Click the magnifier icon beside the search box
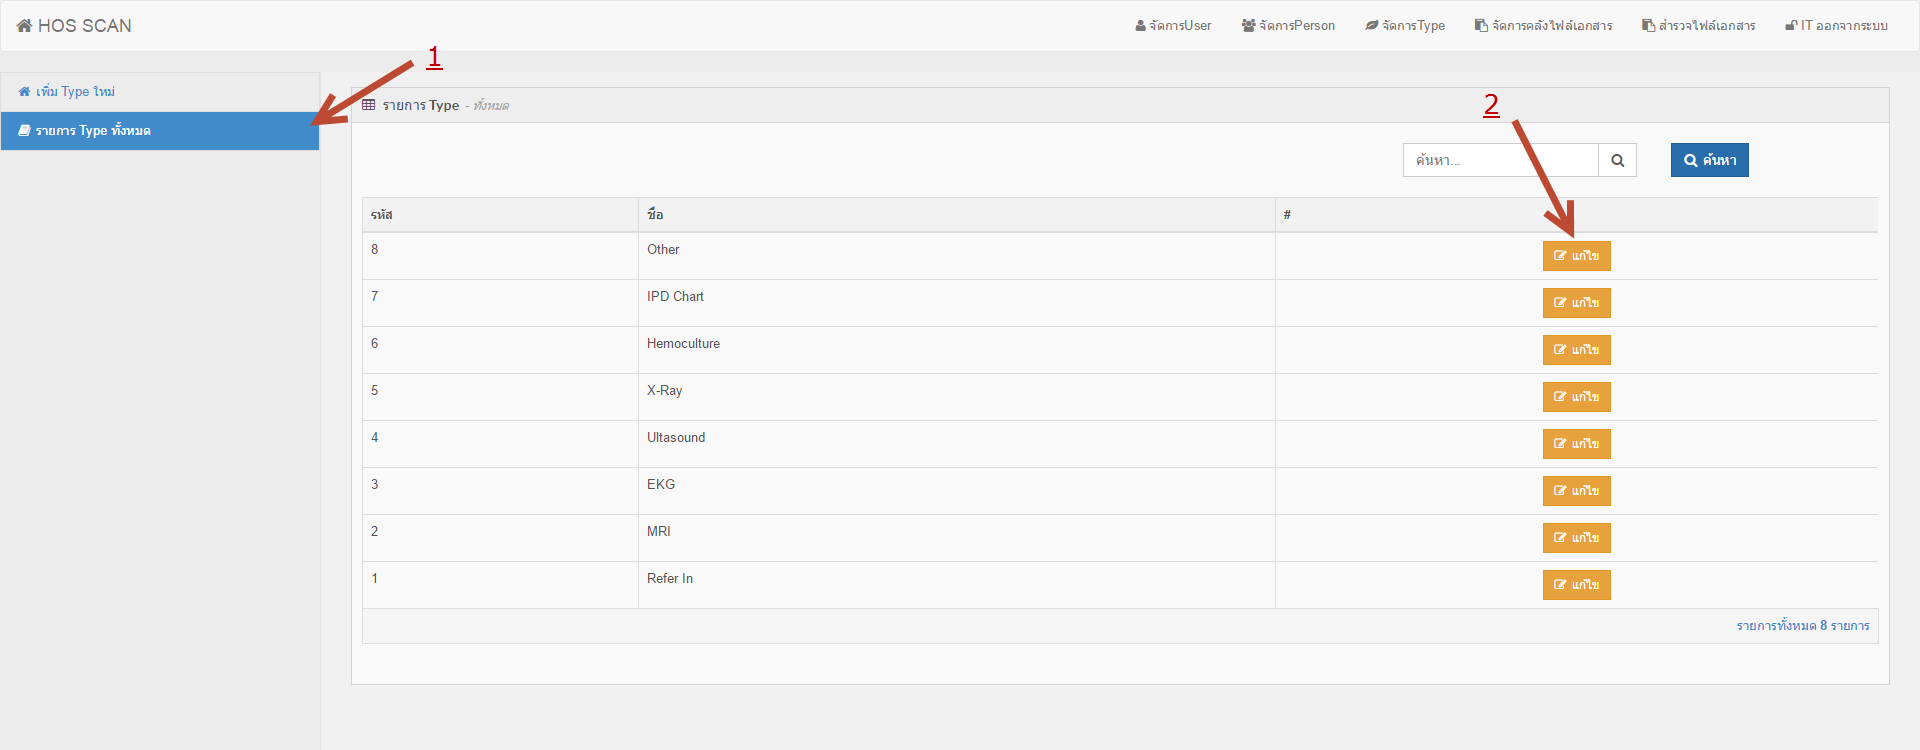 1617,161
